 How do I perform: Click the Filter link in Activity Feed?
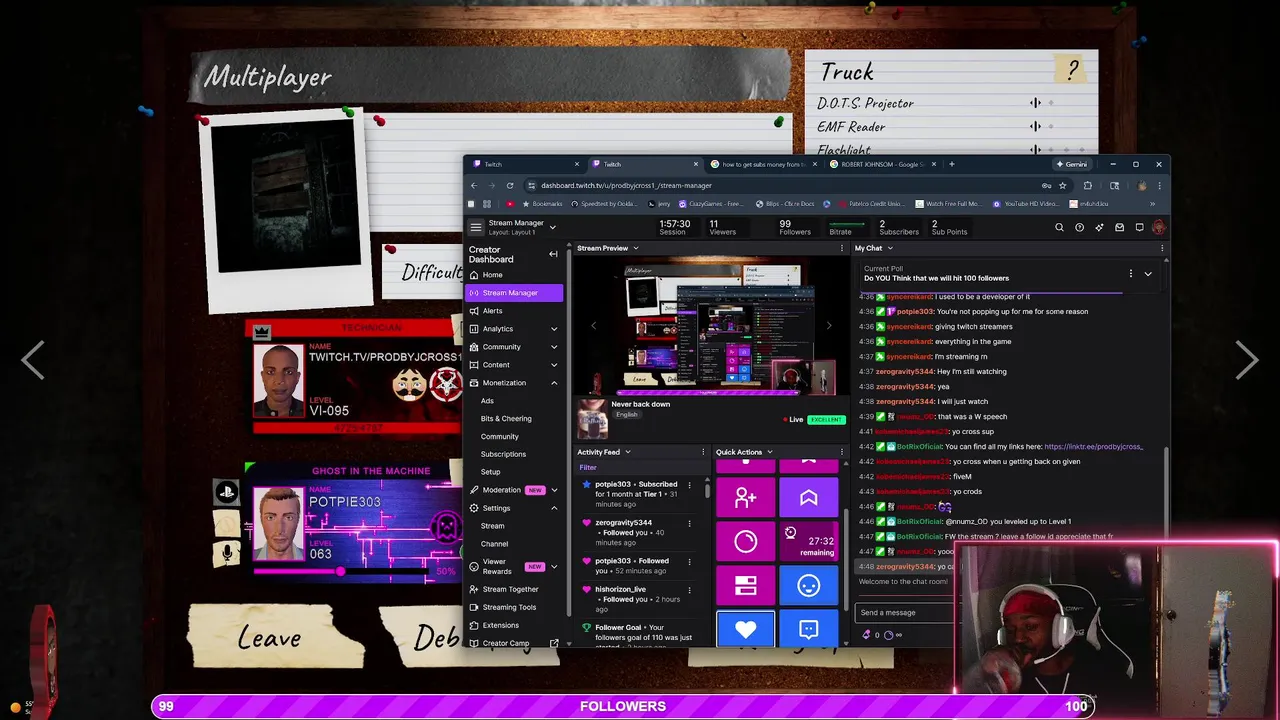pos(588,467)
